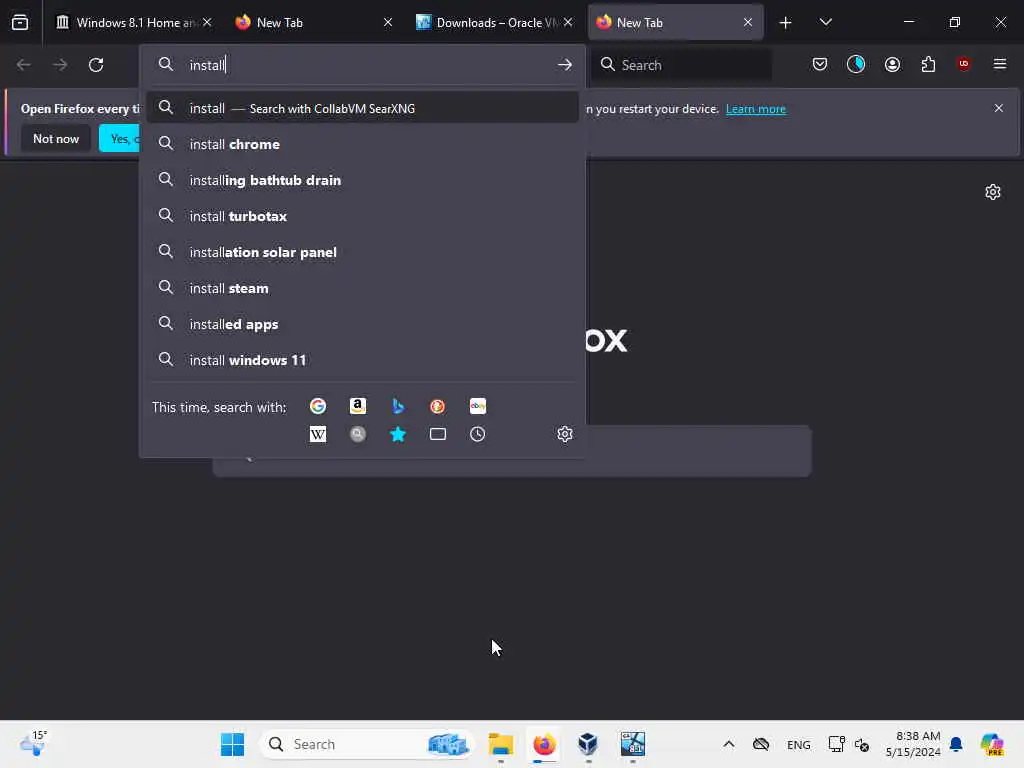Screen dimensions: 1024x768
Task: Expand the list all tabs dropdown
Action: pos(825,22)
